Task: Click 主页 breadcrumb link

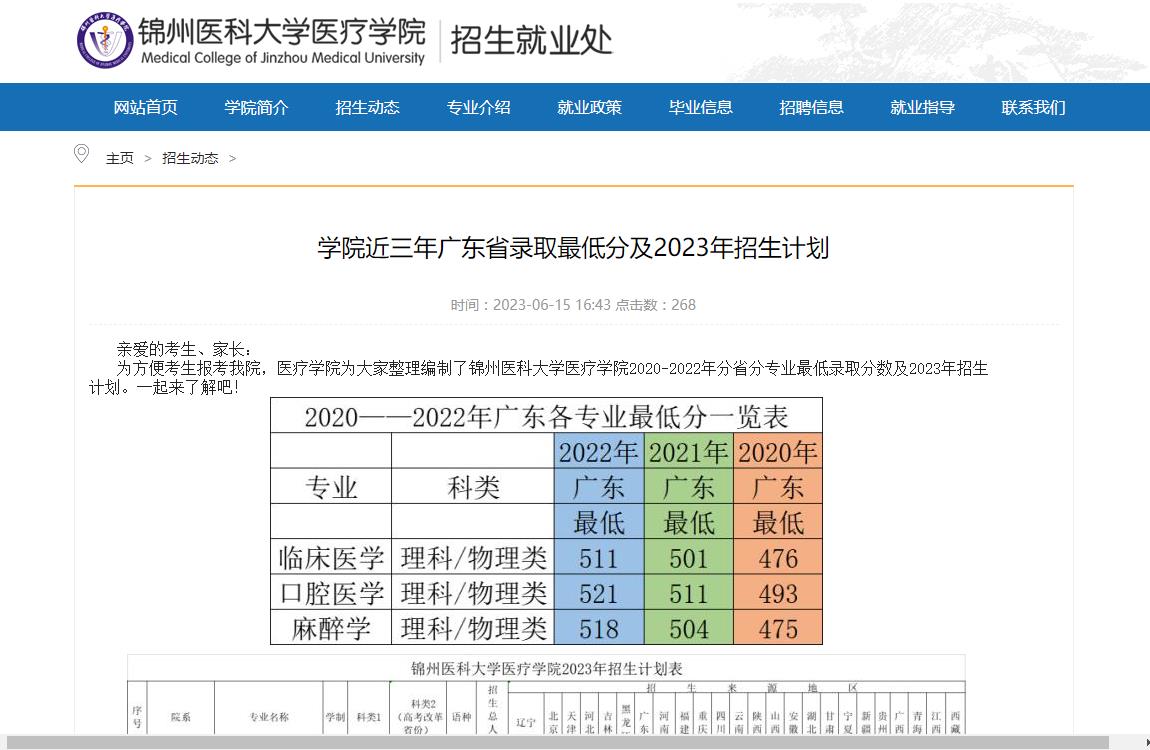Action: click(x=120, y=158)
